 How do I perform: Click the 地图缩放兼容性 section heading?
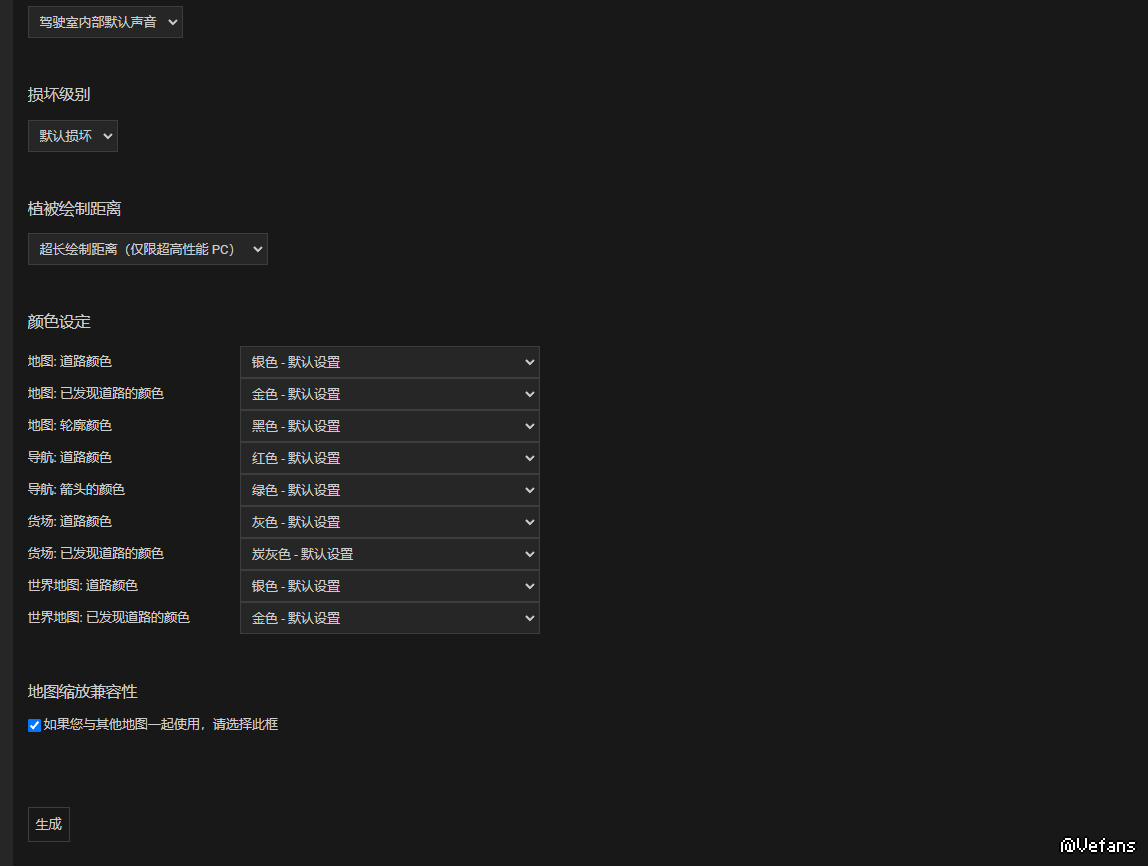point(82,692)
